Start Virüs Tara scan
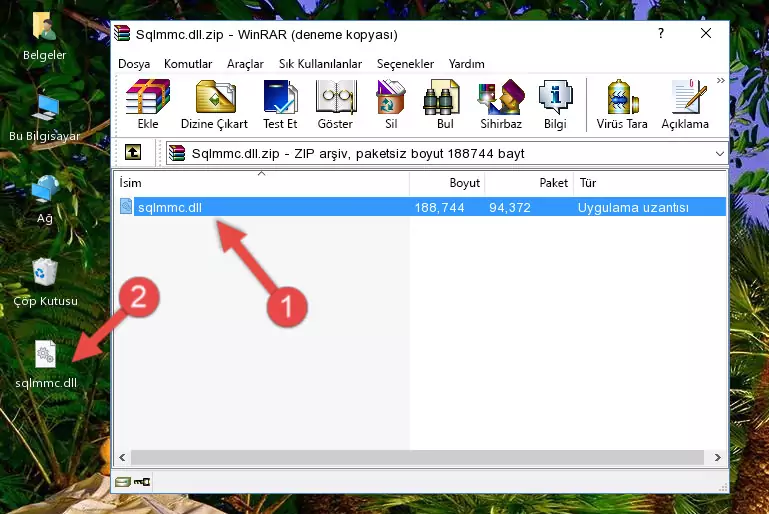The width and height of the screenshot is (769, 514). pyautogui.click(x=622, y=104)
